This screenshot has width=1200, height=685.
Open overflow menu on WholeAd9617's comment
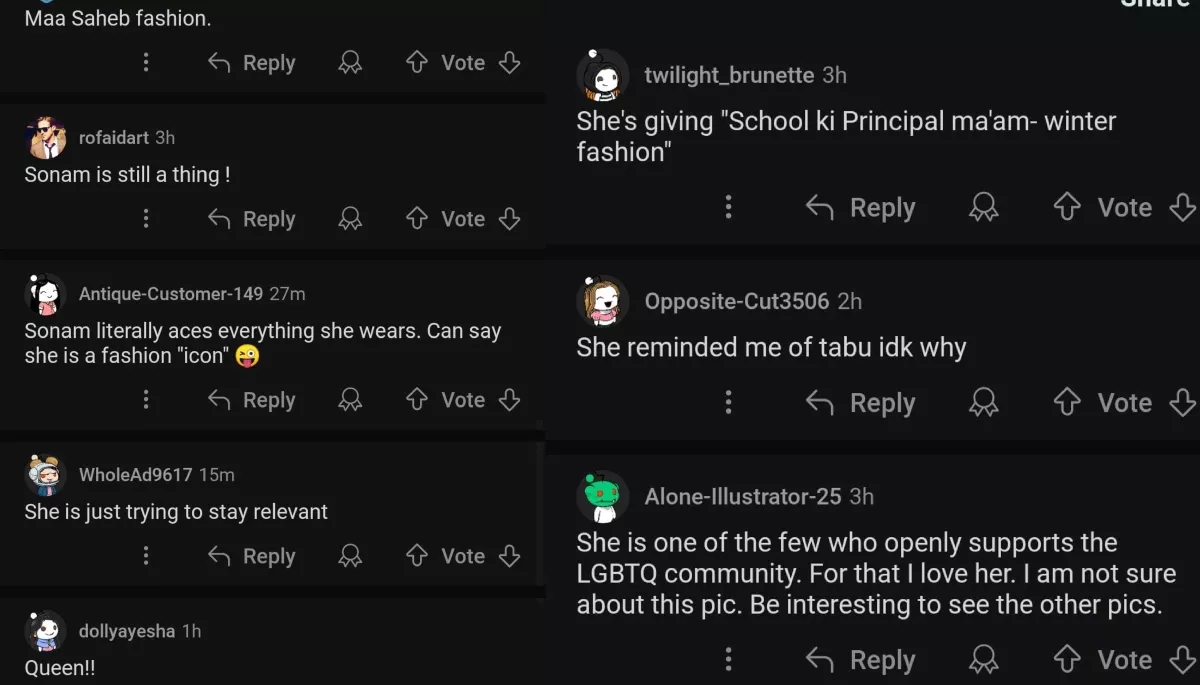(146, 556)
